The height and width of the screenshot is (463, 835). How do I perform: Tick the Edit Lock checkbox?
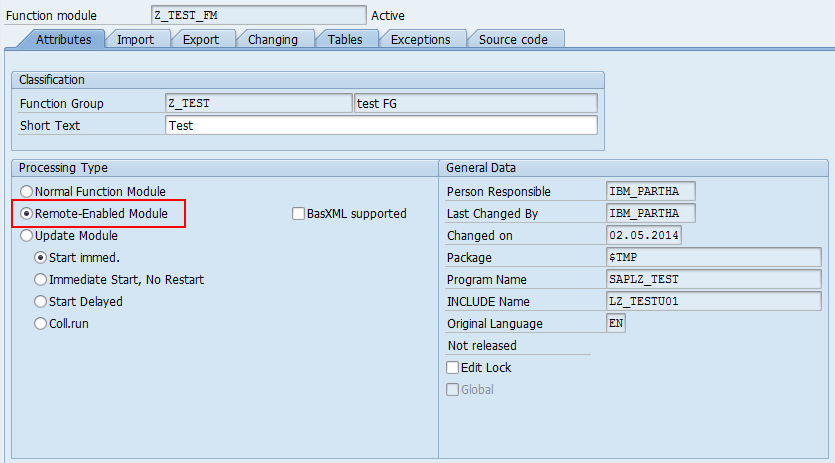[452, 368]
